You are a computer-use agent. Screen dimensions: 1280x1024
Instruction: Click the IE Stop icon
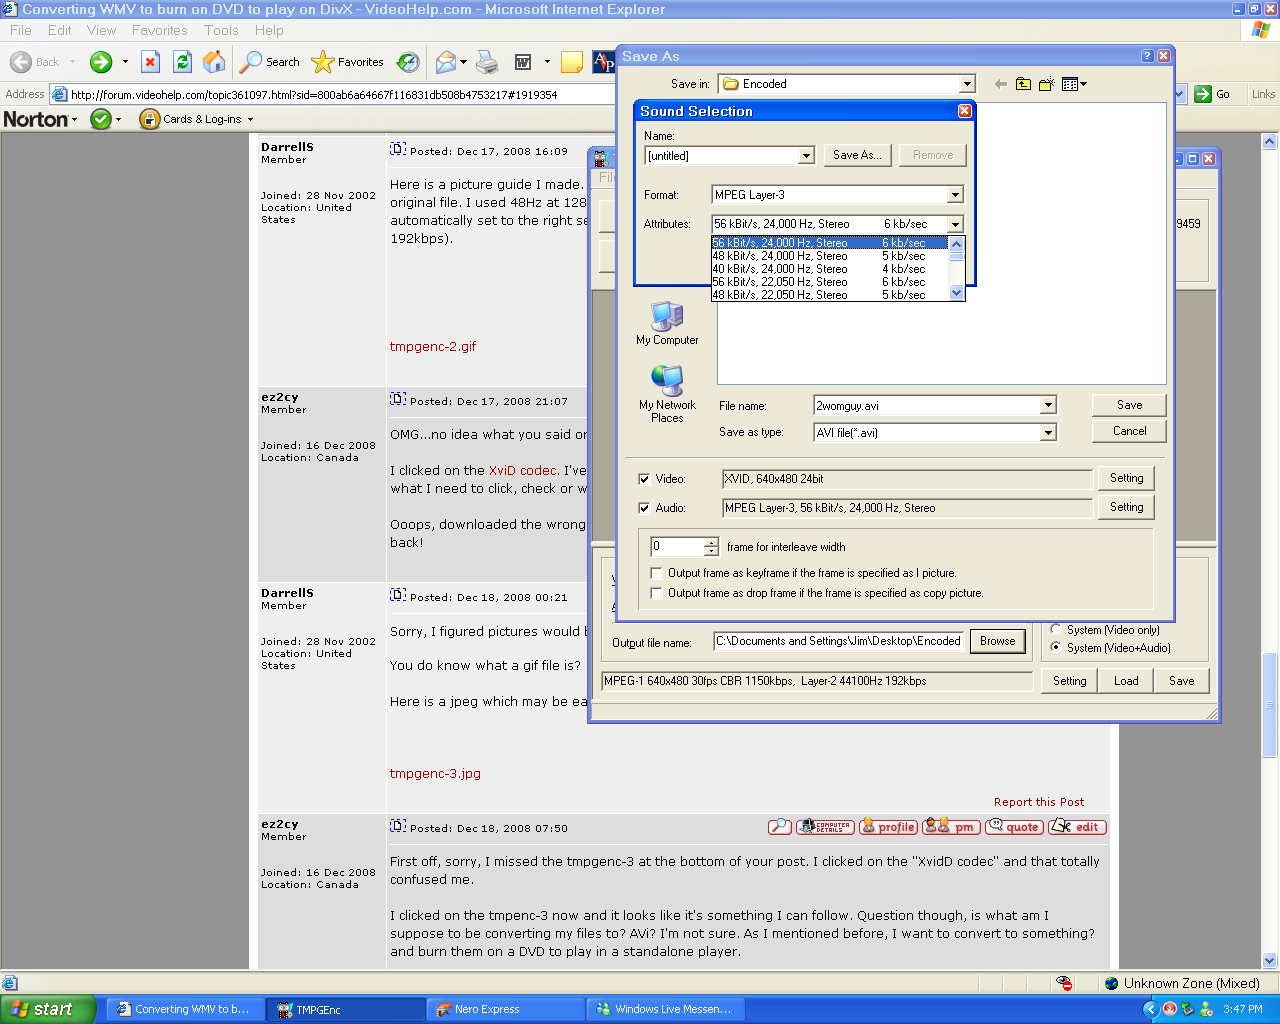[x=150, y=62]
